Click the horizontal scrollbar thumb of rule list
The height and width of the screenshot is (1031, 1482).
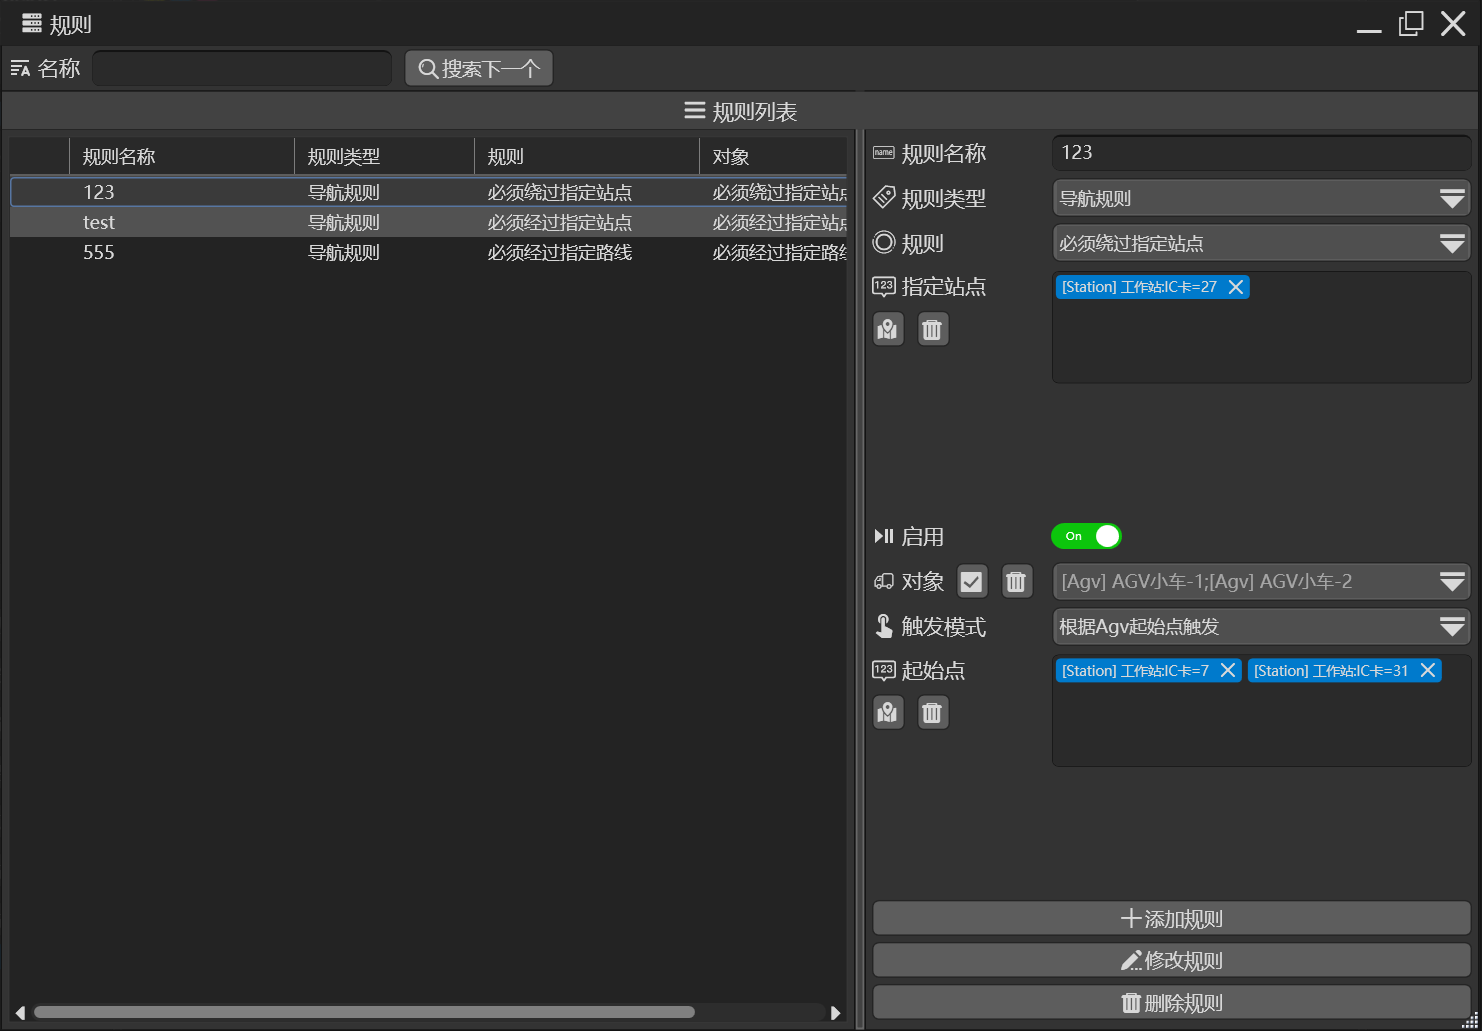tap(364, 1012)
